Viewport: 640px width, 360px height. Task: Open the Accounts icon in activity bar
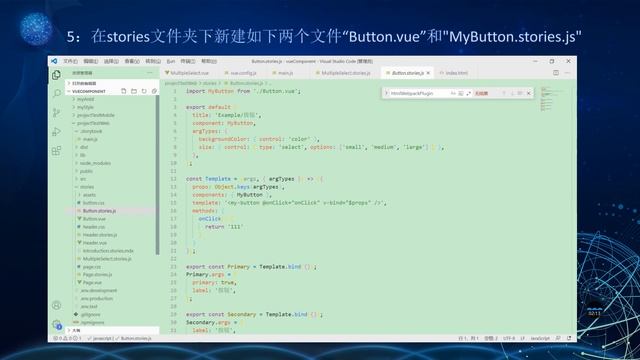[x=57, y=305]
